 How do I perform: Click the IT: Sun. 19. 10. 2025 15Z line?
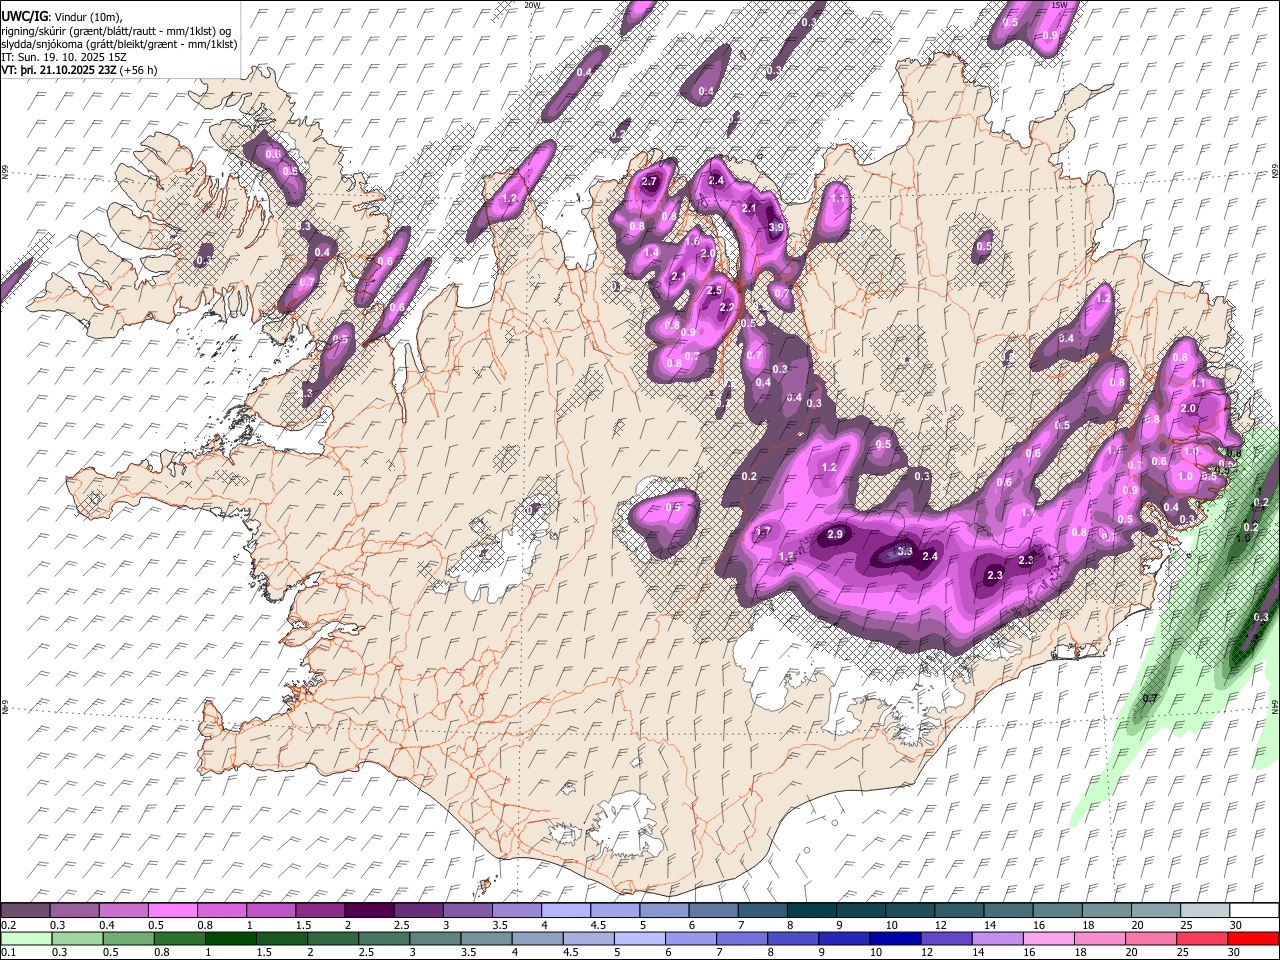[x=64, y=57]
